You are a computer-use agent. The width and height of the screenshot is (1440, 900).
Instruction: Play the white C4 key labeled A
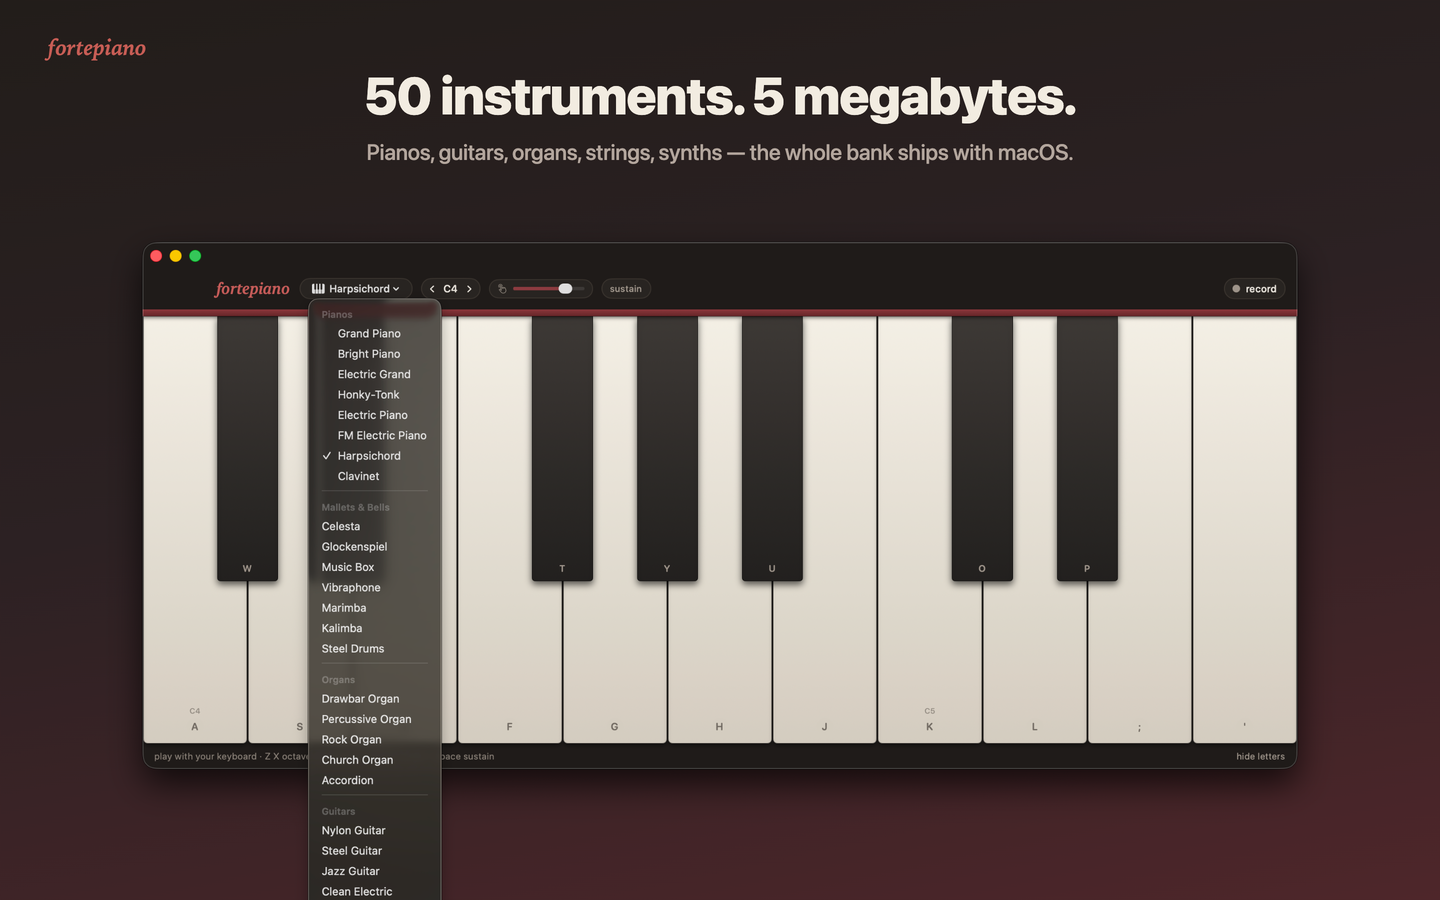[195, 660]
